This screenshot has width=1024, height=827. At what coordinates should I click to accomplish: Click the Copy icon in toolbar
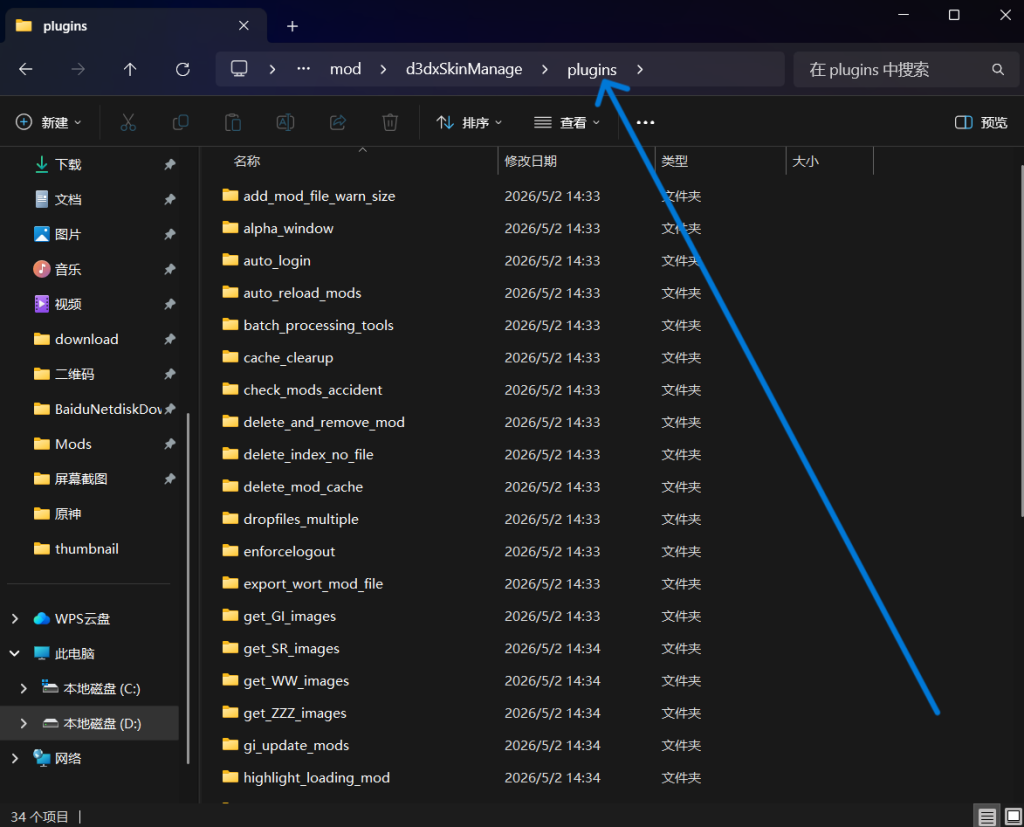180,122
